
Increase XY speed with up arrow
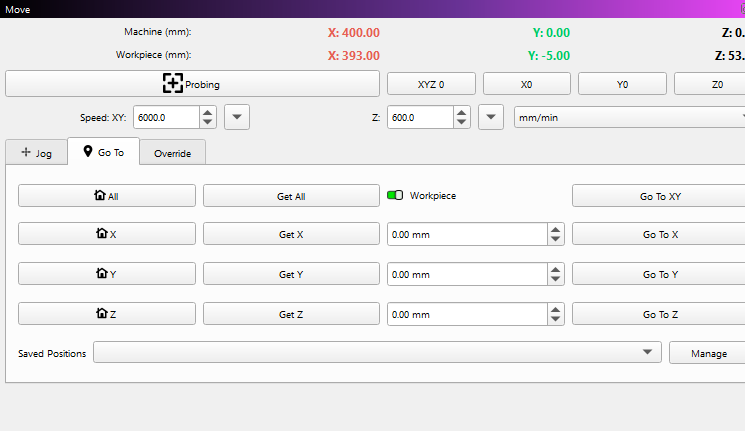[x=207, y=112]
